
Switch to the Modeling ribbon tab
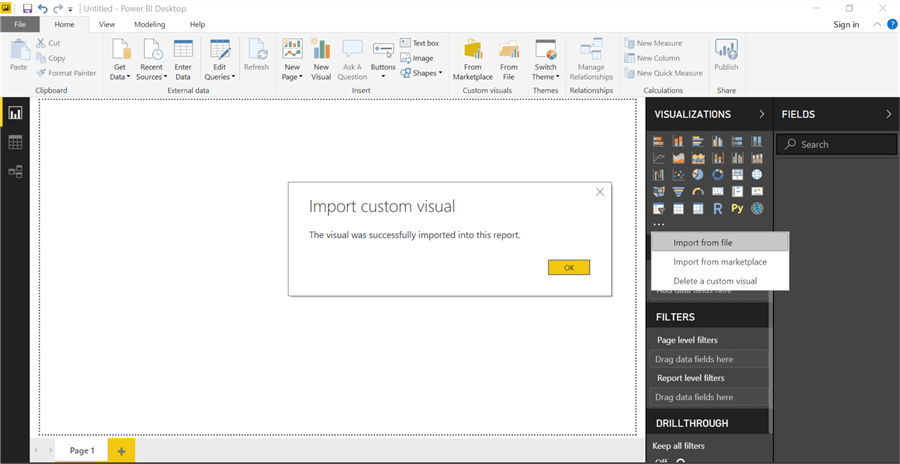coord(150,25)
